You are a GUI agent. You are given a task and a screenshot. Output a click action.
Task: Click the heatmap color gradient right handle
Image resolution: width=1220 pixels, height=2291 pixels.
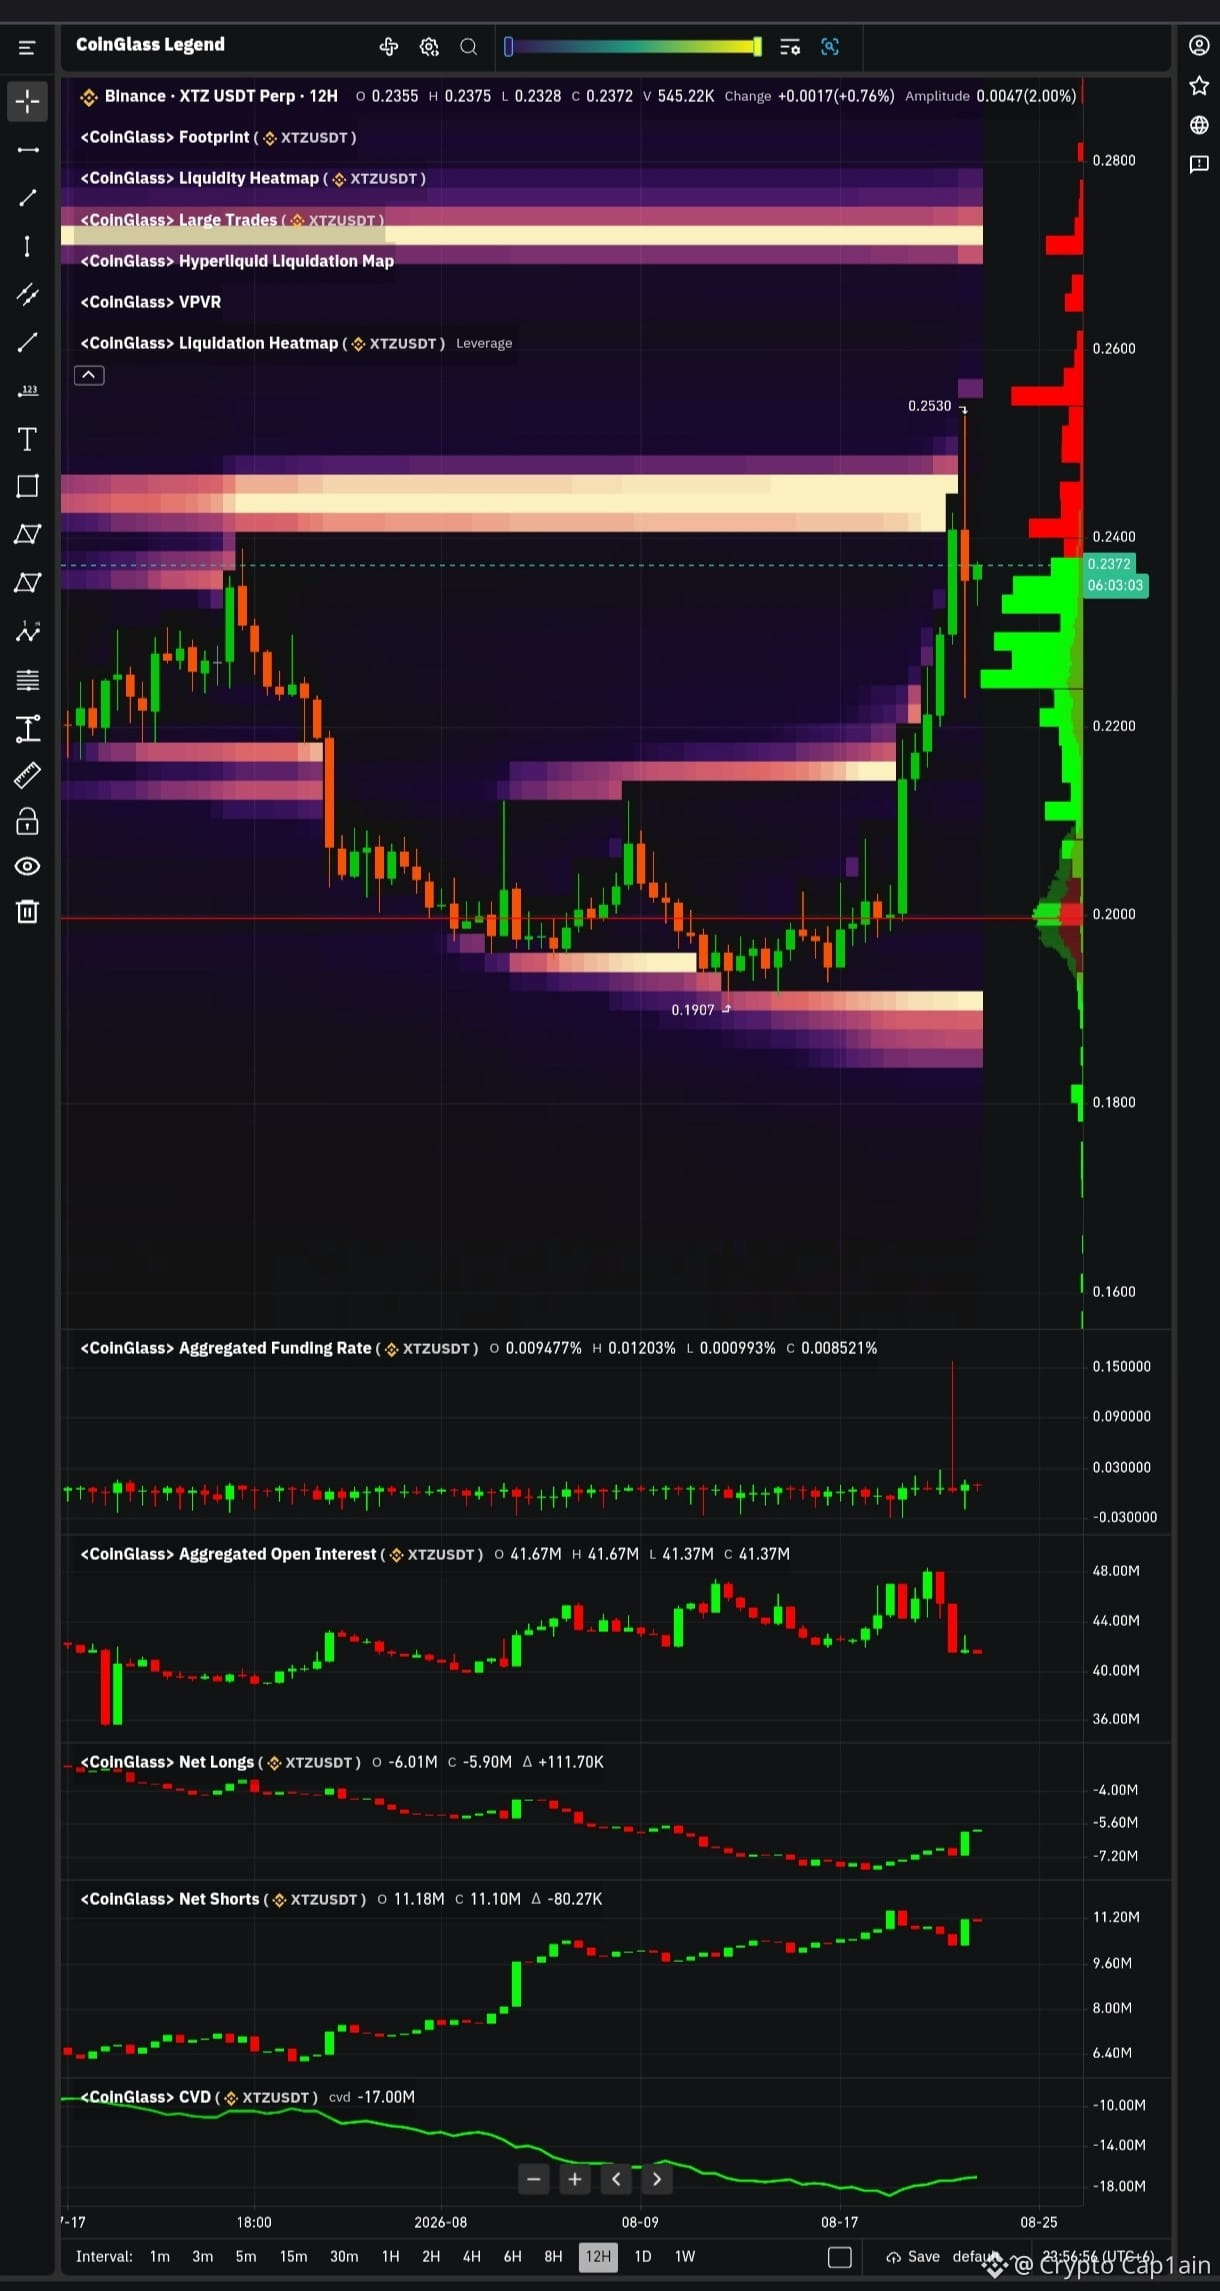click(757, 47)
